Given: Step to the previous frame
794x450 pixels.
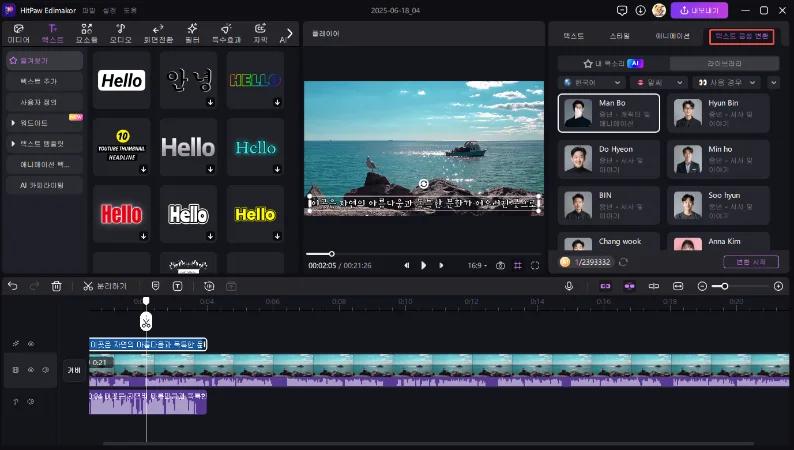Looking at the screenshot, I should [406, 265].
